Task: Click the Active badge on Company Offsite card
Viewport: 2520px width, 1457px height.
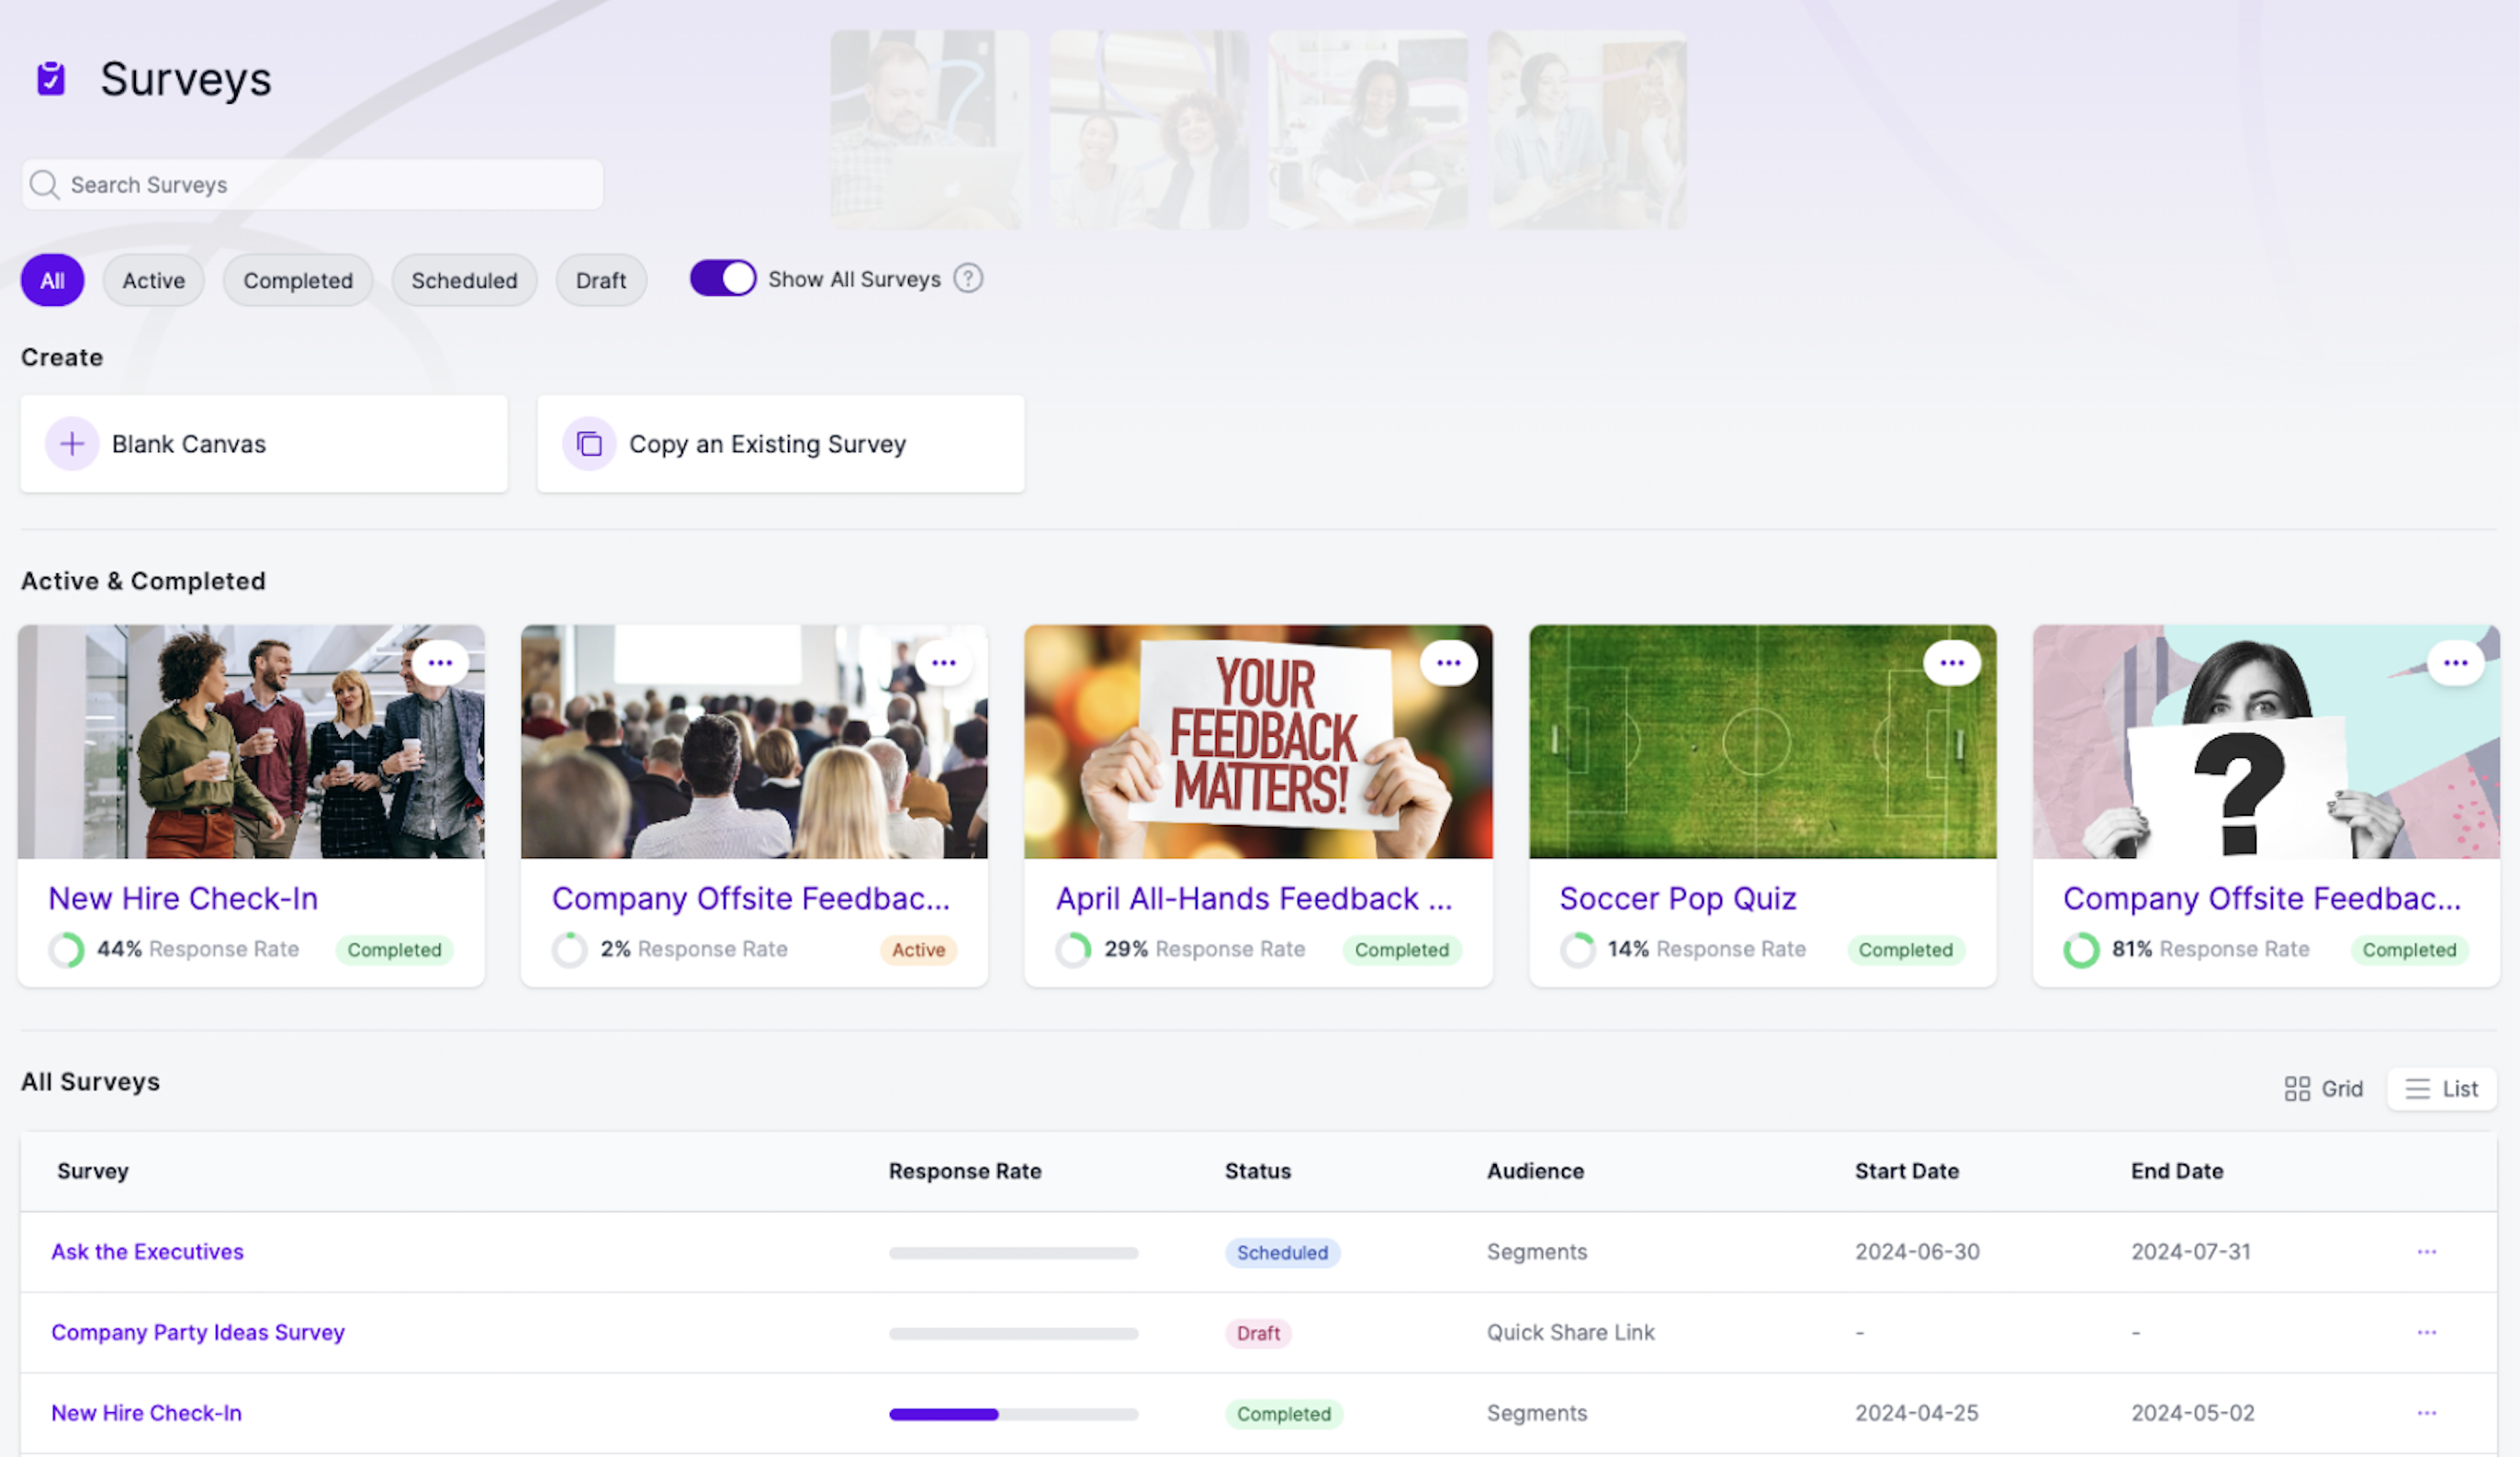Action: point(919,950)
